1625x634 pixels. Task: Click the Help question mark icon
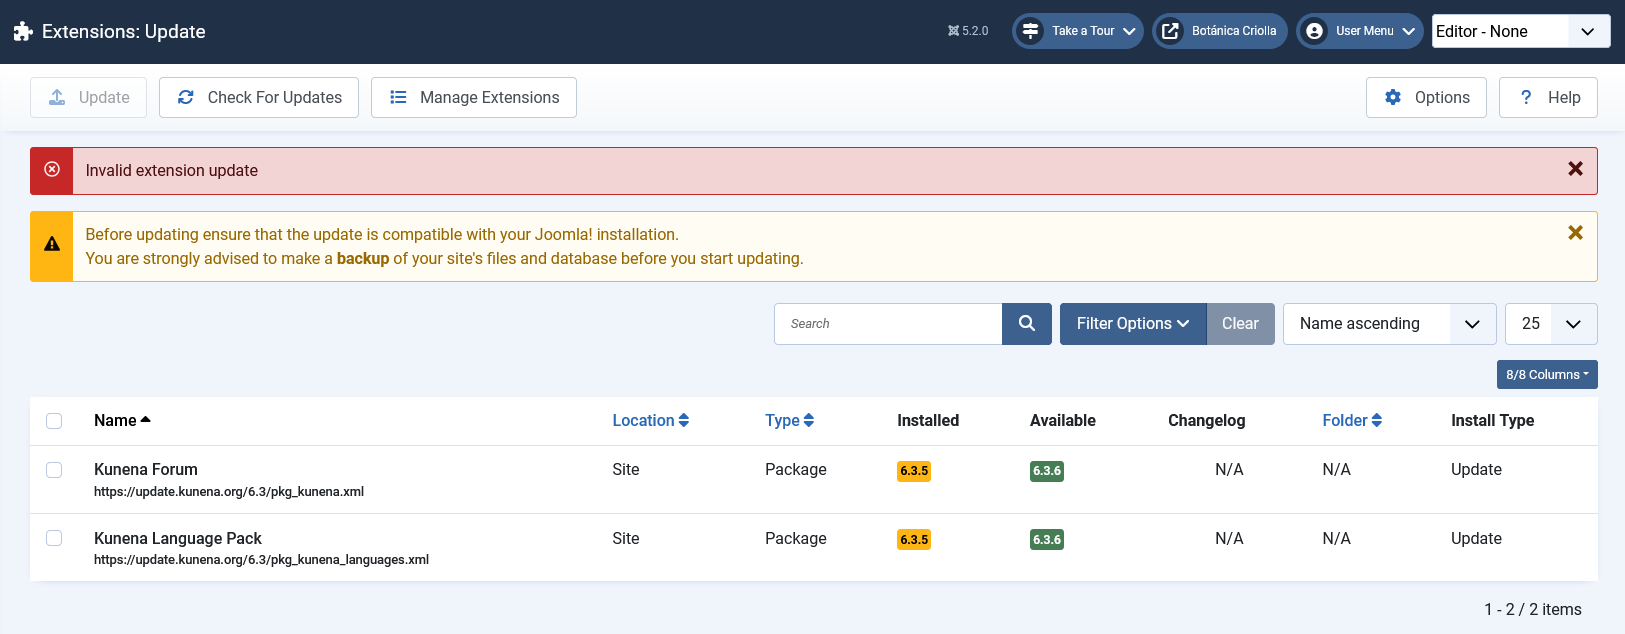coord(1525,98)
